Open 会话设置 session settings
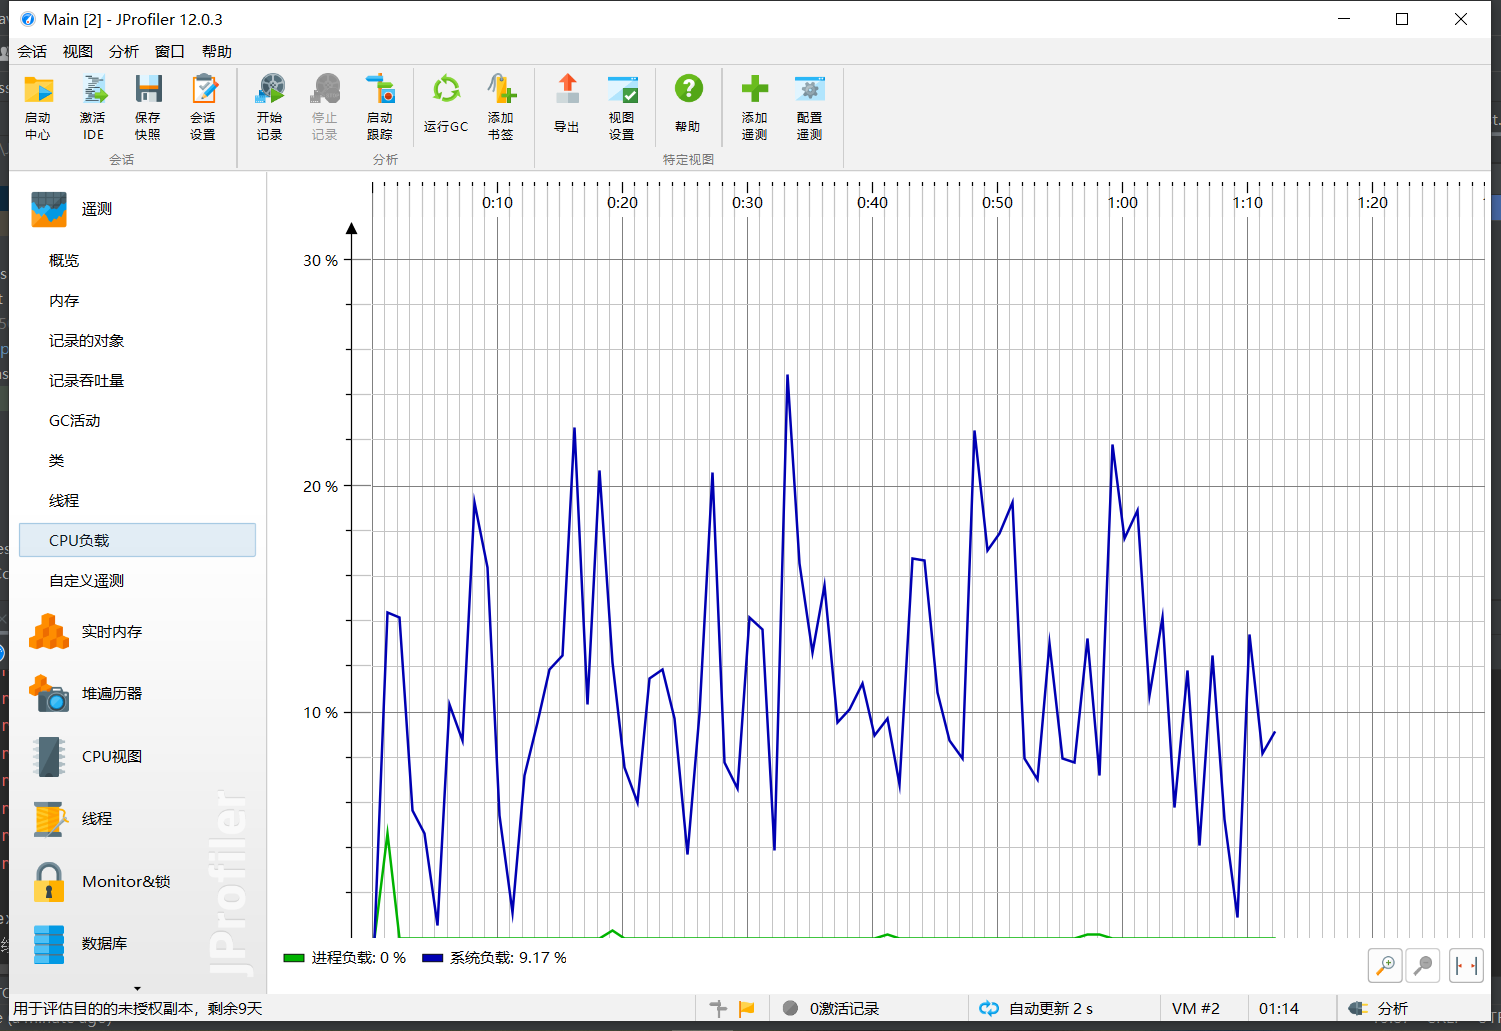The image size is (1501, 1031). coord(203,107)
